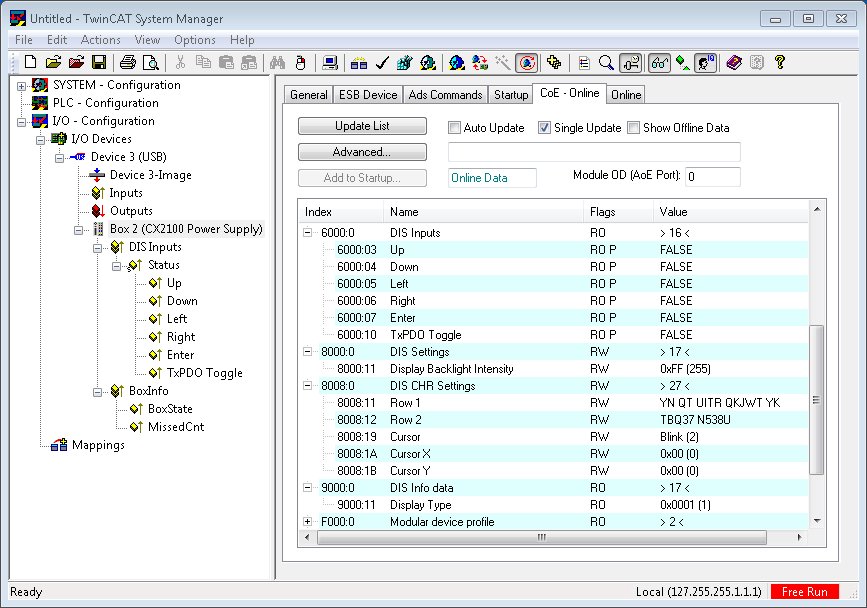
Task: Click the Open file toolbar icon
Action: [53, 62]
